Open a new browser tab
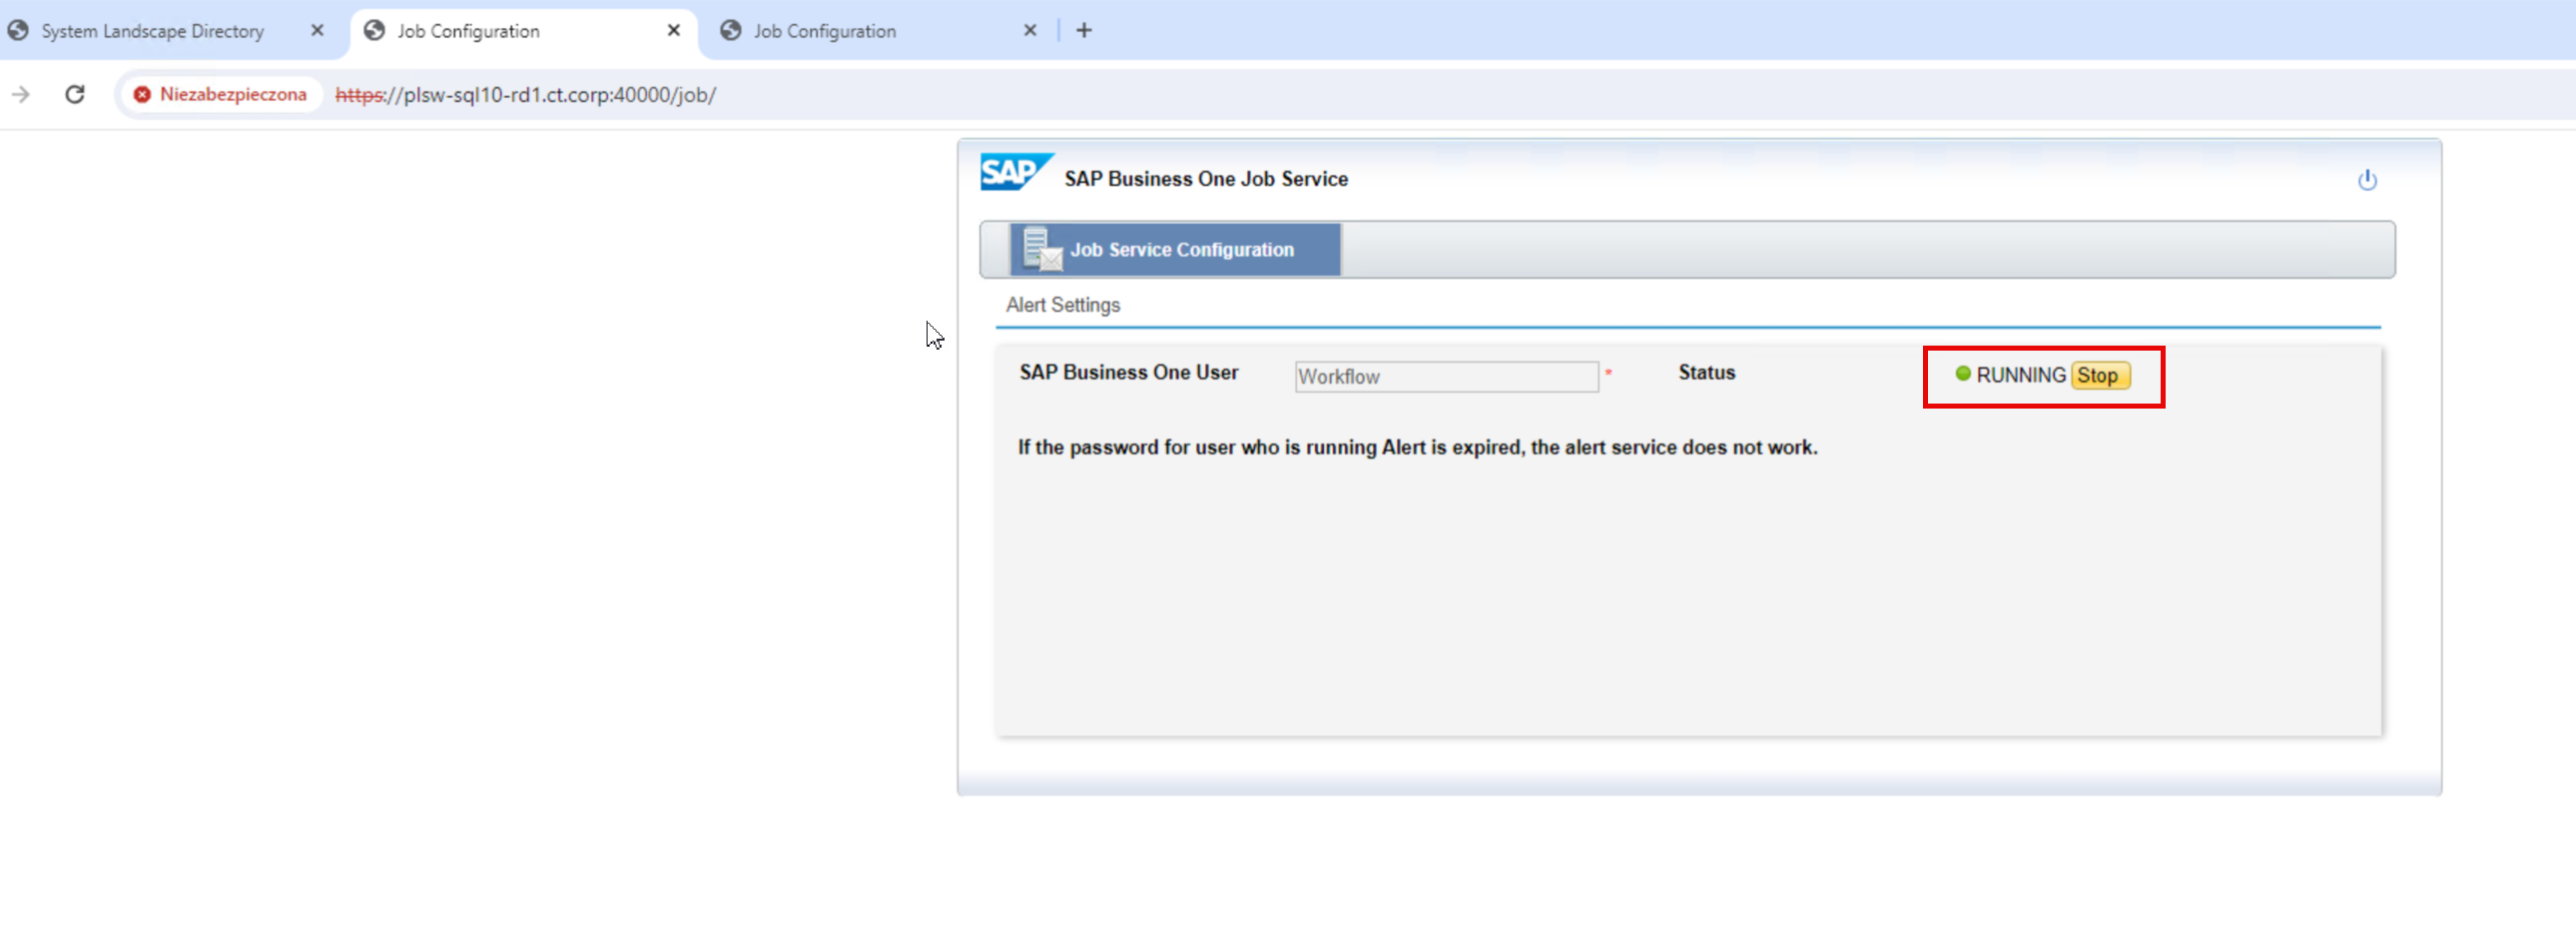Screen dimensions: 2576x931 click(1084, 30)
